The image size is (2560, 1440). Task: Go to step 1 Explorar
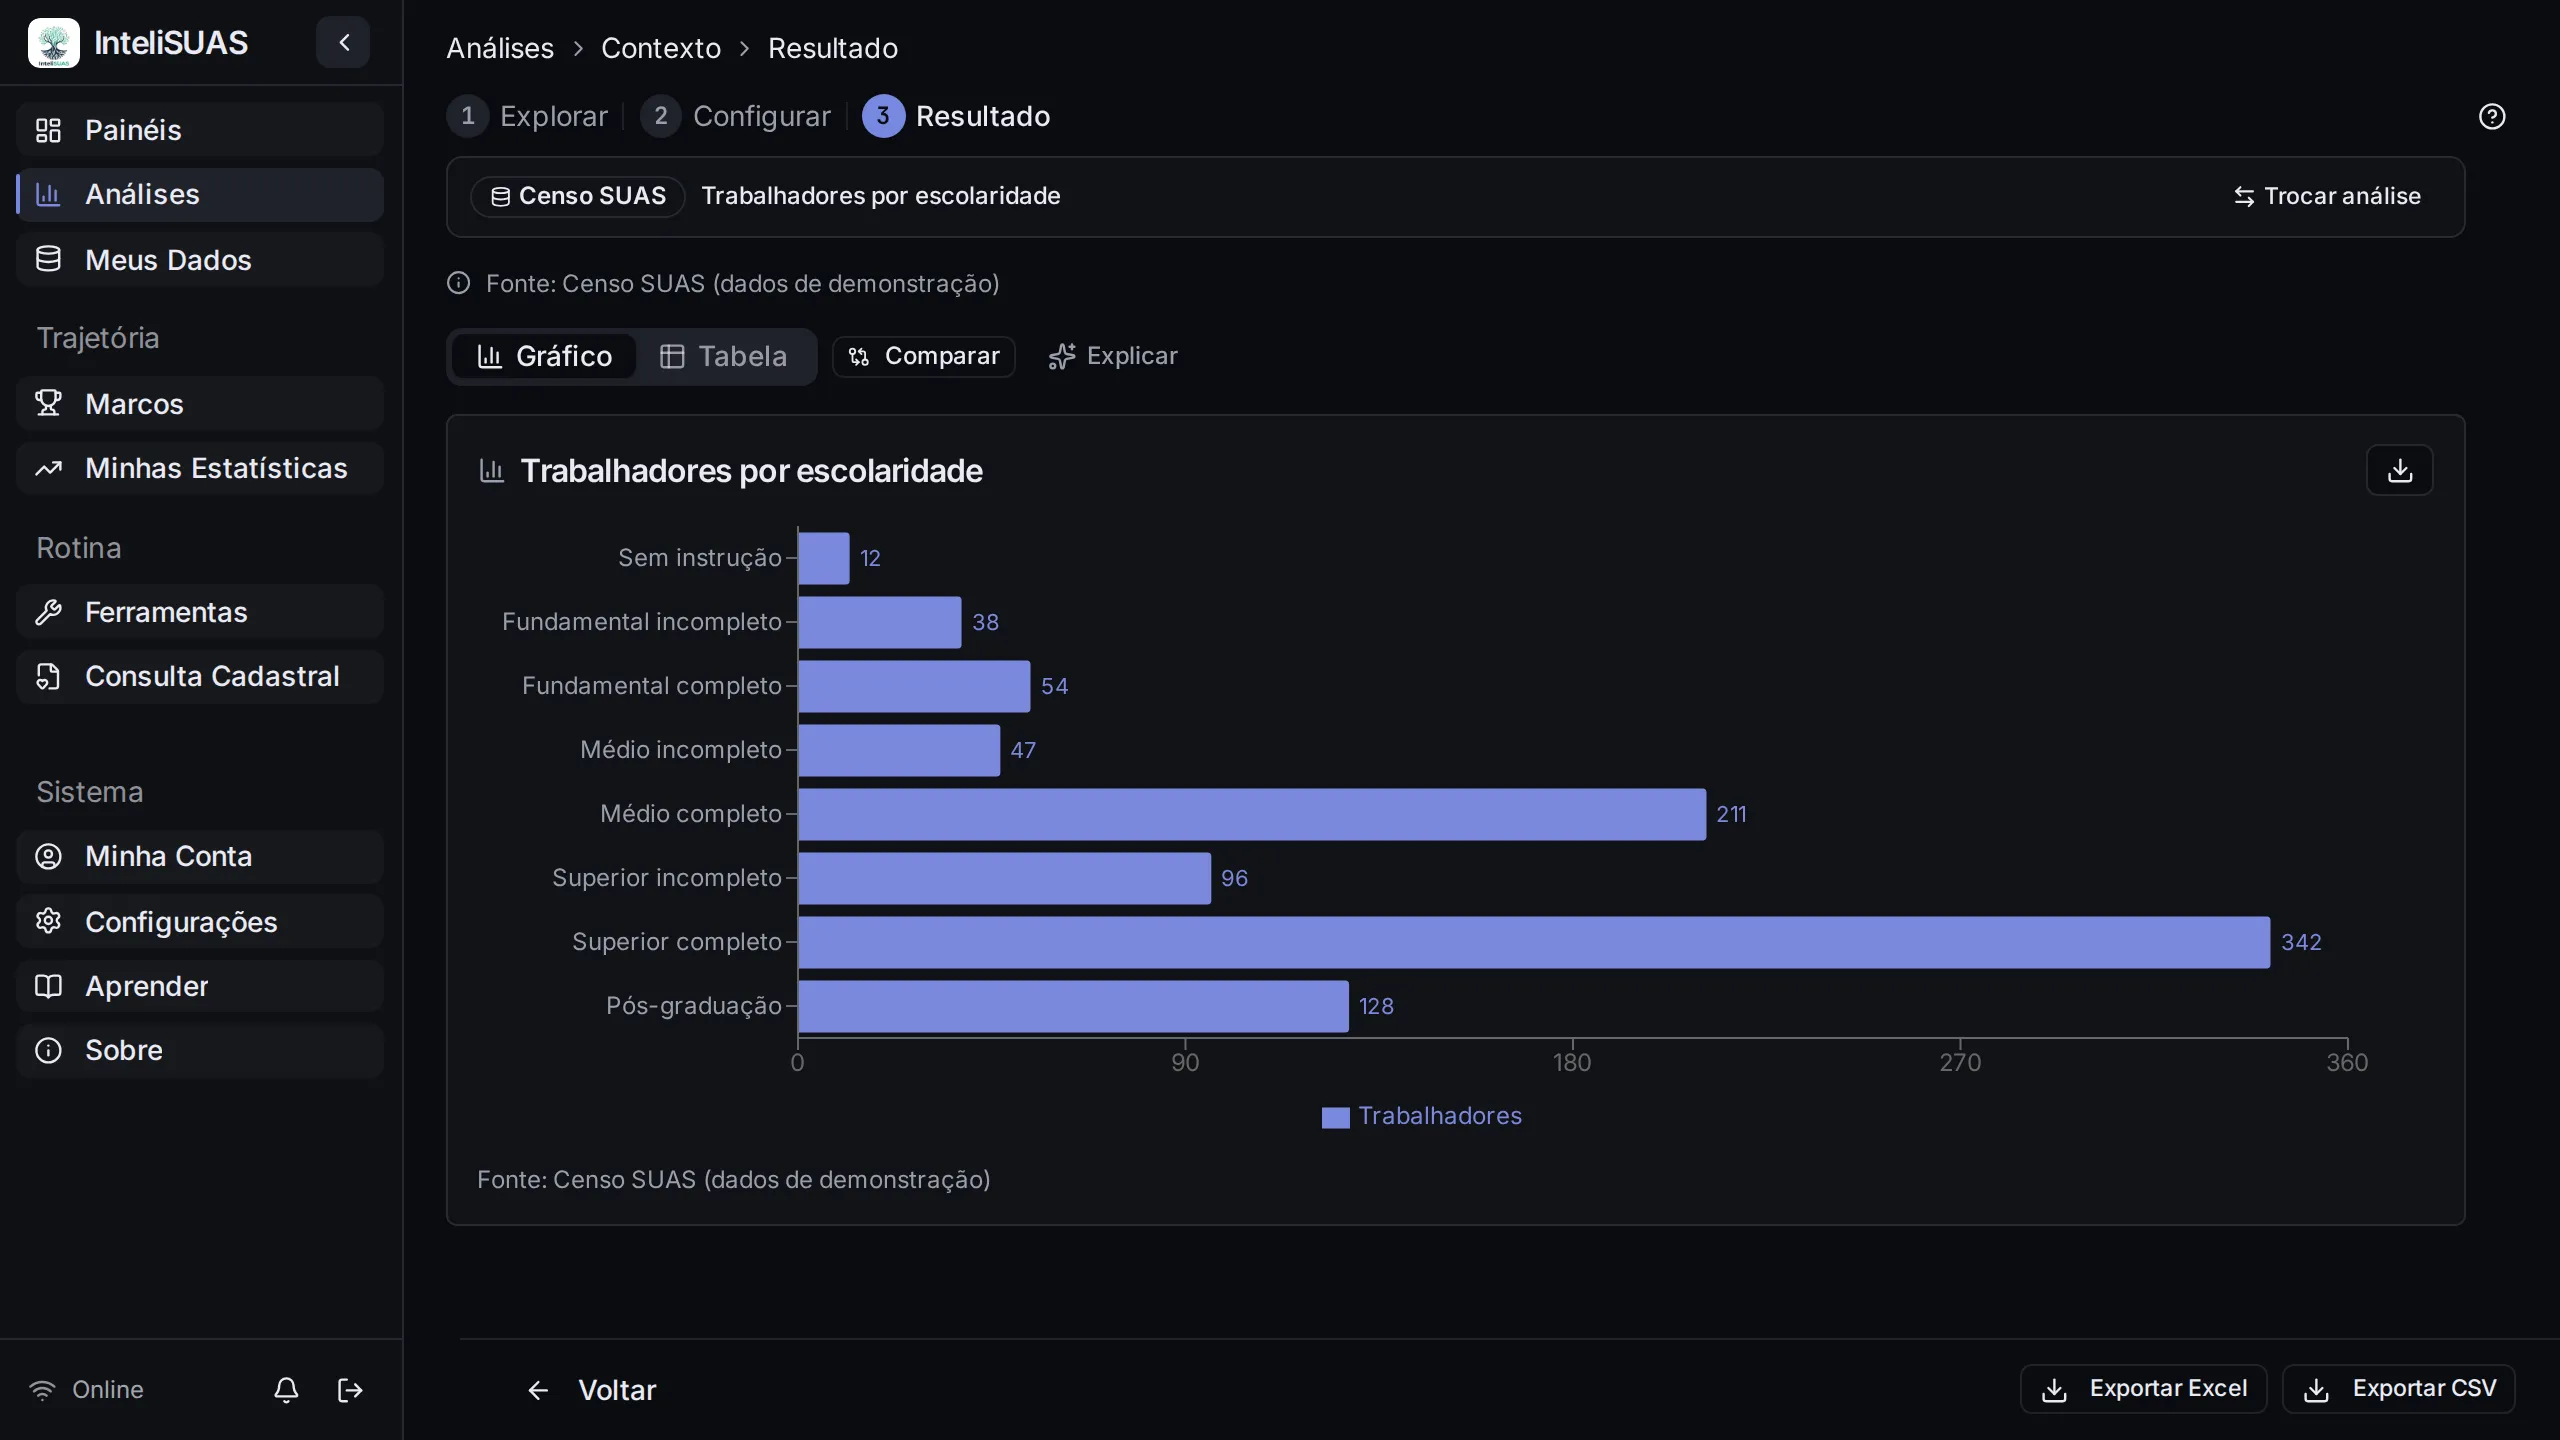pos(527,116)
